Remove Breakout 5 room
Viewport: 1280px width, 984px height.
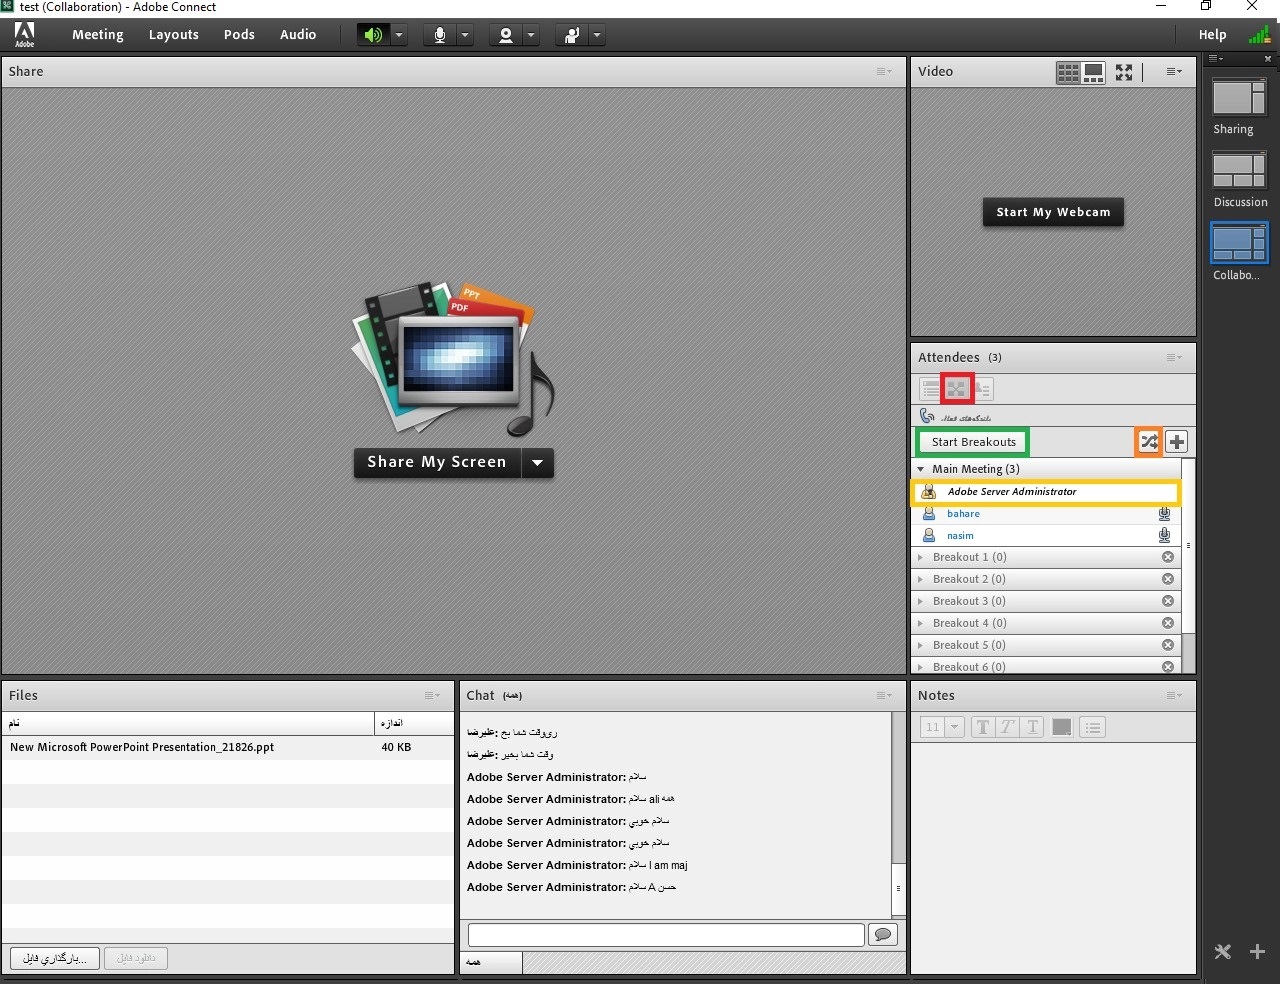point(1167,645)
